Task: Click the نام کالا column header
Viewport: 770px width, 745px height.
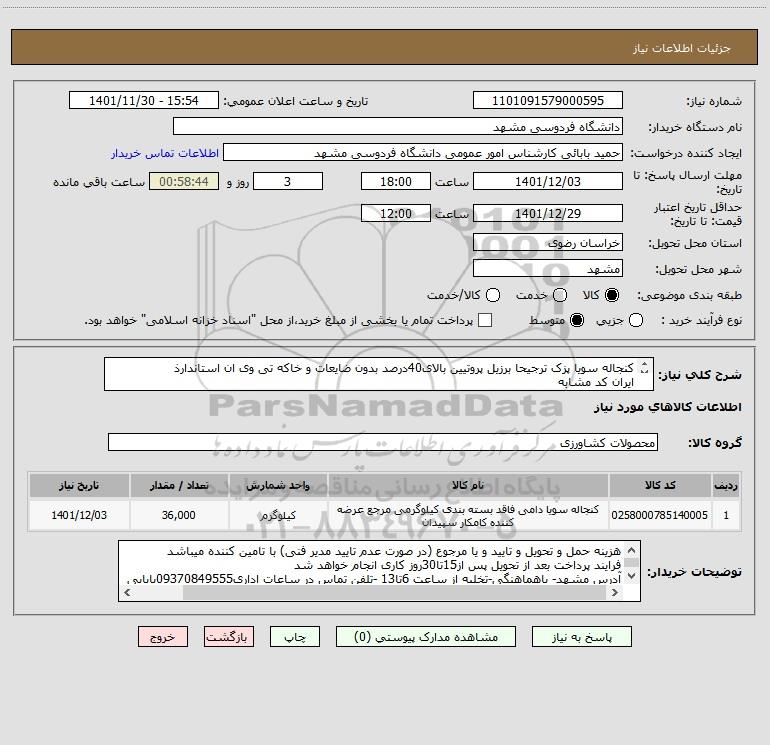Action: tap(468, 485)
